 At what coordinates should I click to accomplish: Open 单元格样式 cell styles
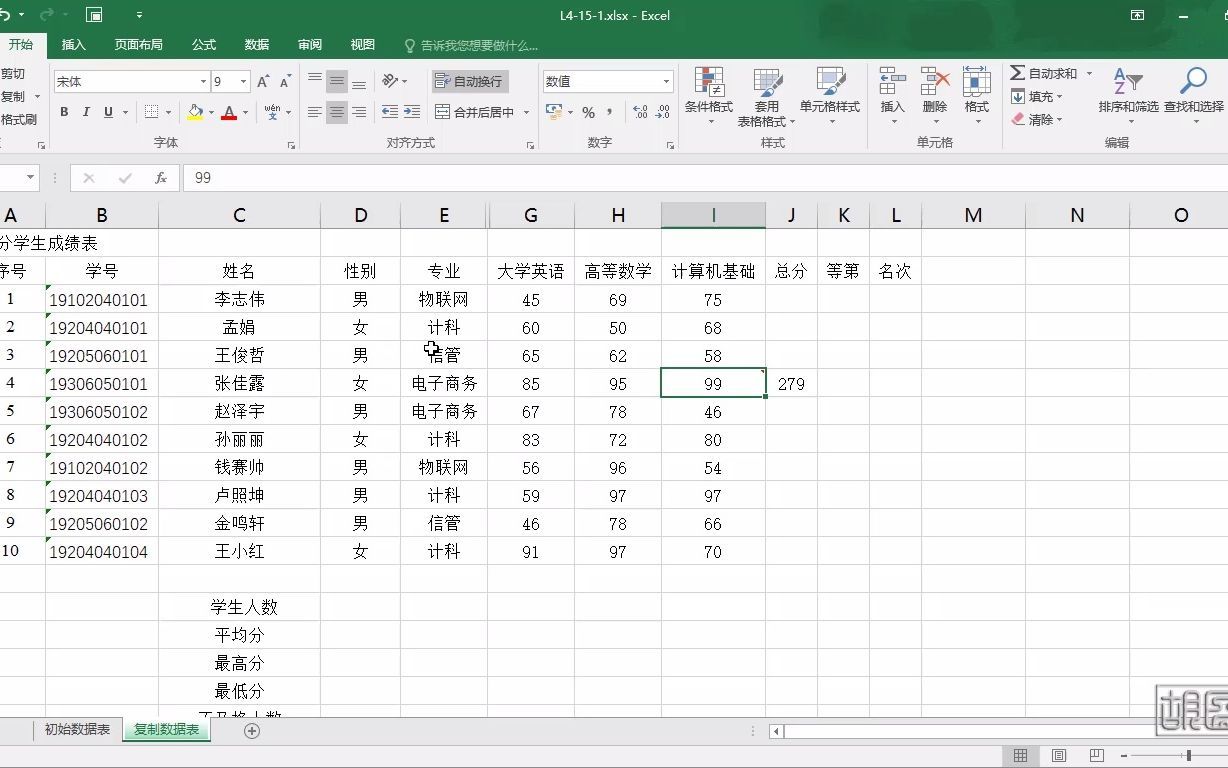(830, 97)
